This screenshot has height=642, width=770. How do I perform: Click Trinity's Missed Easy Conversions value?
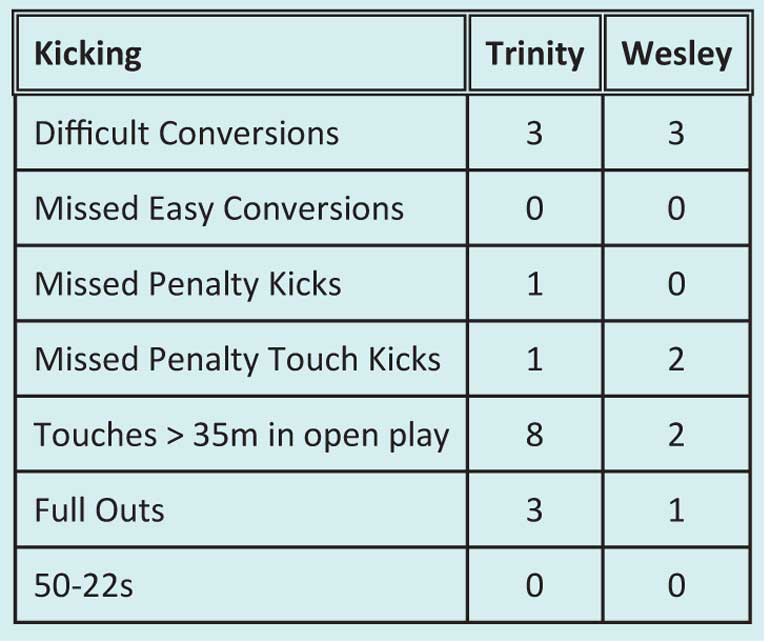pyautogui.click(x=534, y=208)
